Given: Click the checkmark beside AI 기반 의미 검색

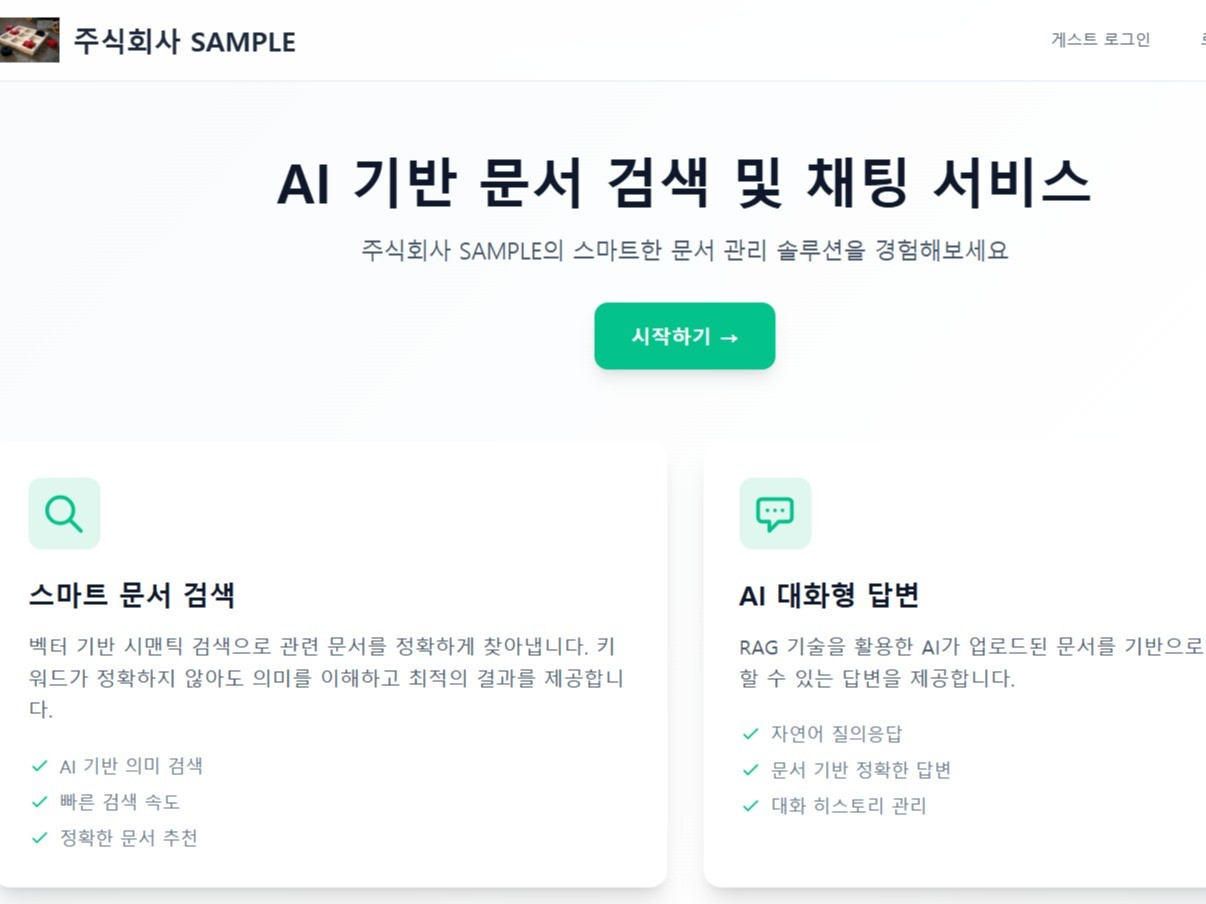Looking at the screenshot, I should [x=37, y=765].
